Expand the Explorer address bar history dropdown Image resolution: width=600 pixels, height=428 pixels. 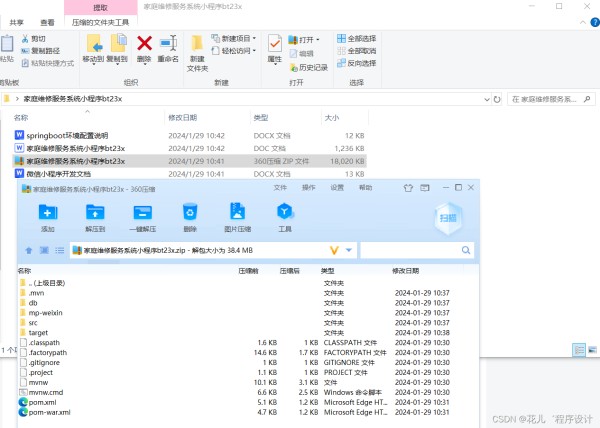click(487, 99)
